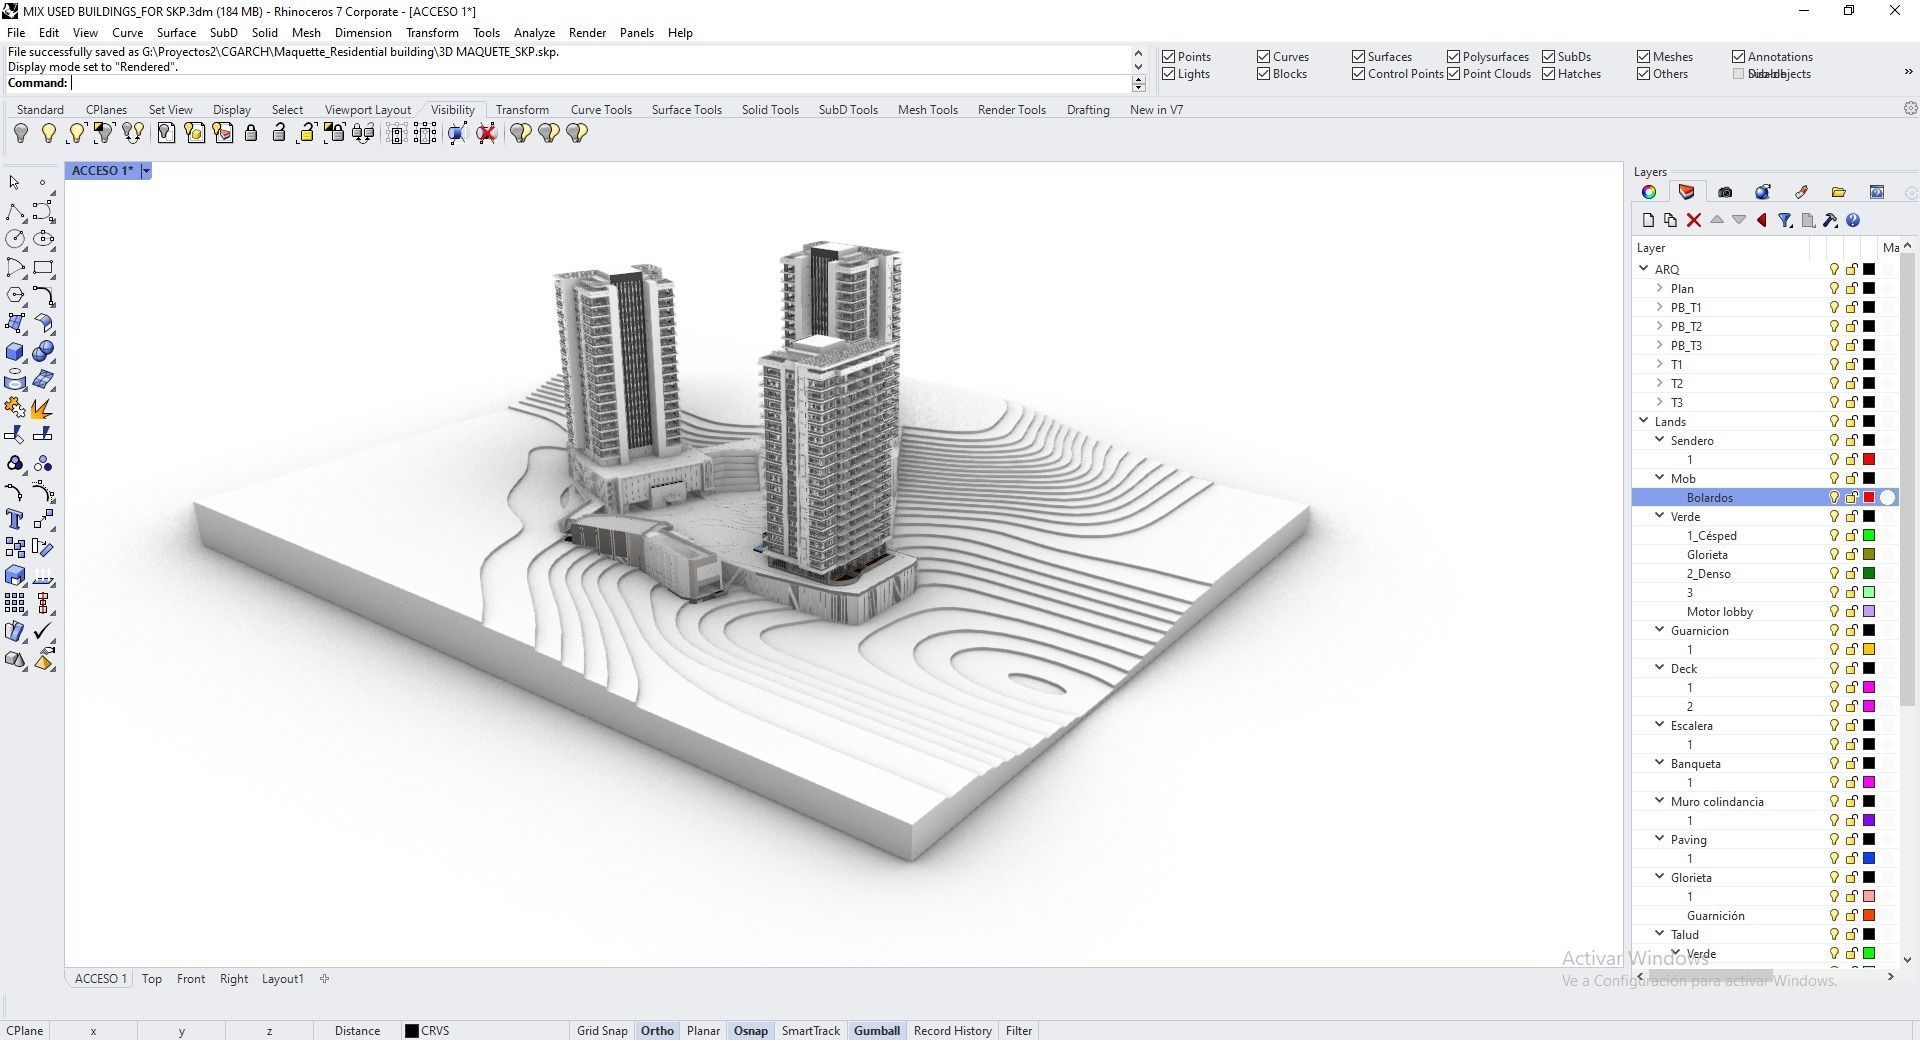Click the Delete Layer red X icon

tap(1693, 220)
